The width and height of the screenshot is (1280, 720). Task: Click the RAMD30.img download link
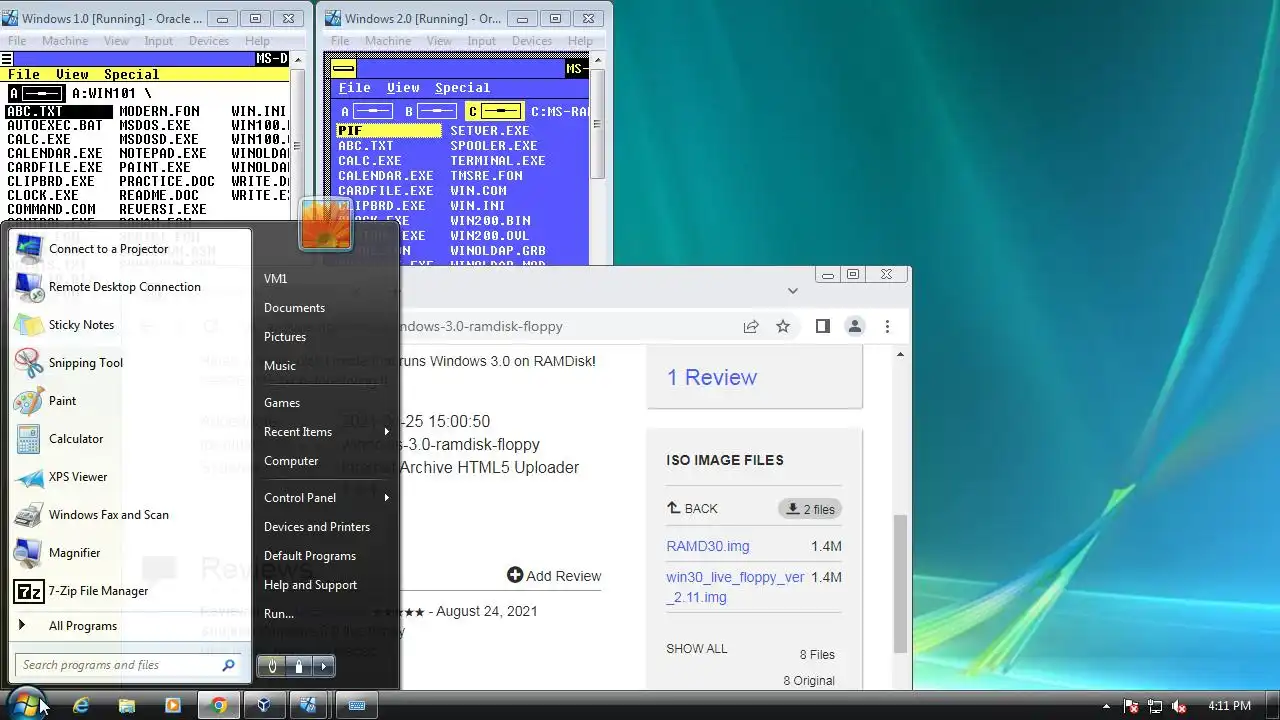(708, 546)
